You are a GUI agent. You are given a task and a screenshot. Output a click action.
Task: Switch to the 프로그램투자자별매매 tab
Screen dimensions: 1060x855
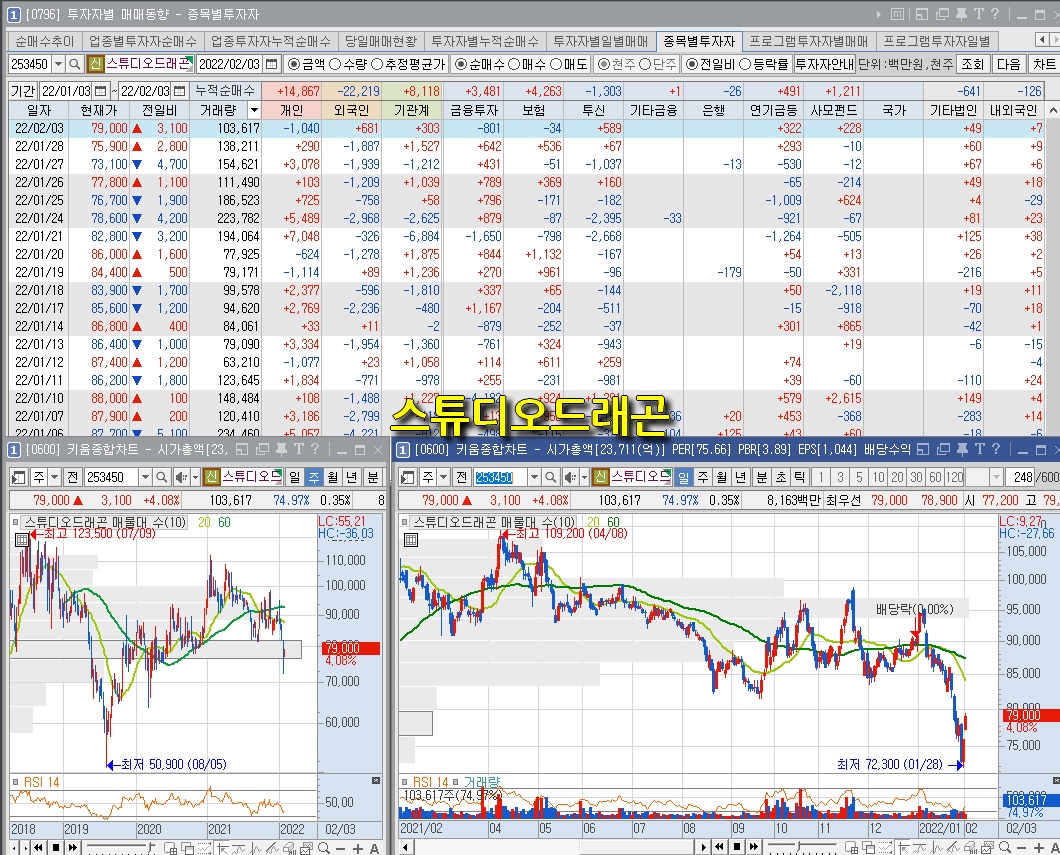[x=809, y=41]
